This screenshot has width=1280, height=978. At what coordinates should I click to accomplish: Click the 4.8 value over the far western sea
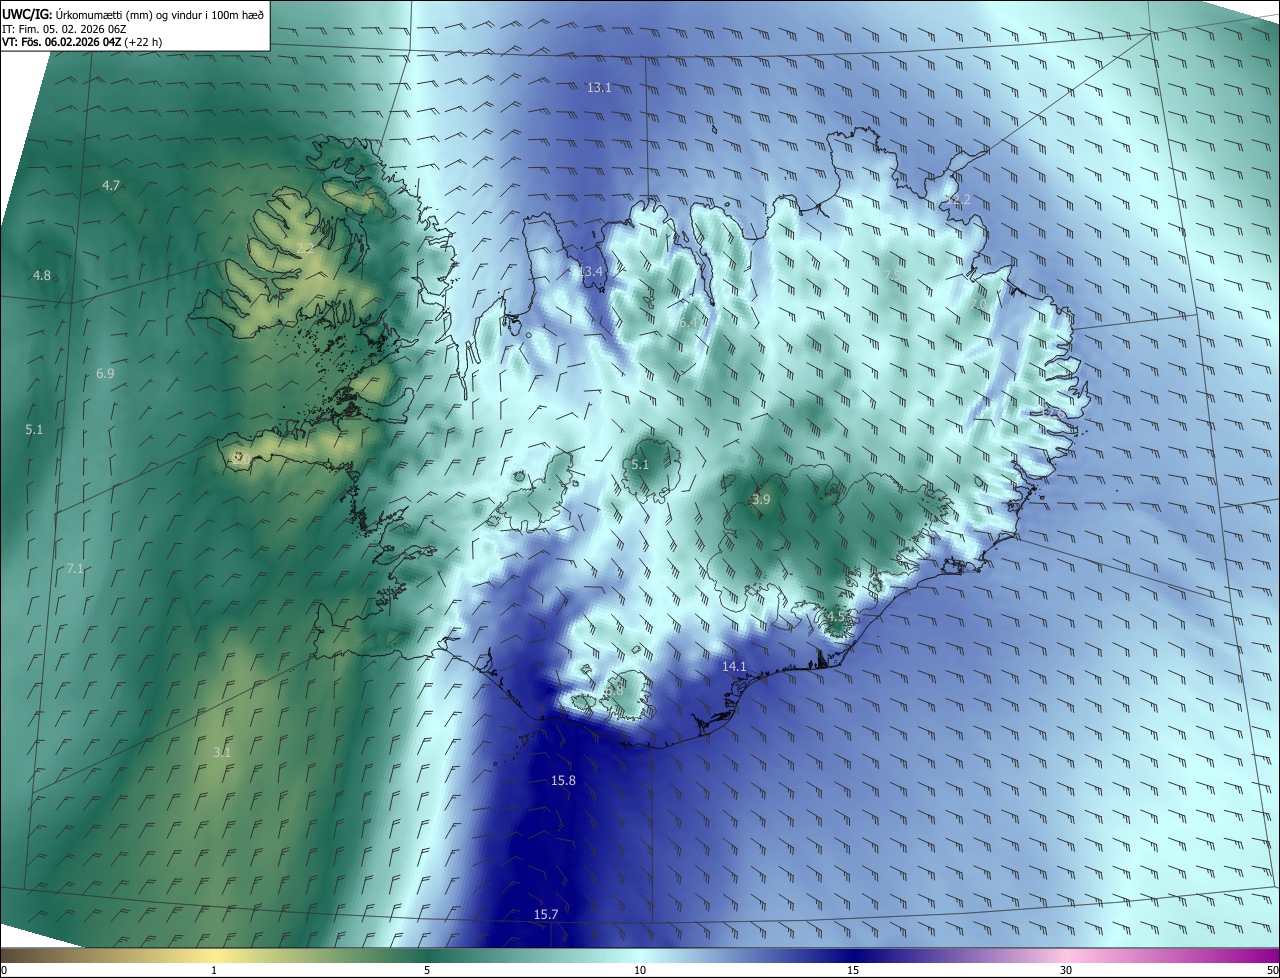click(x=42, y=276)
